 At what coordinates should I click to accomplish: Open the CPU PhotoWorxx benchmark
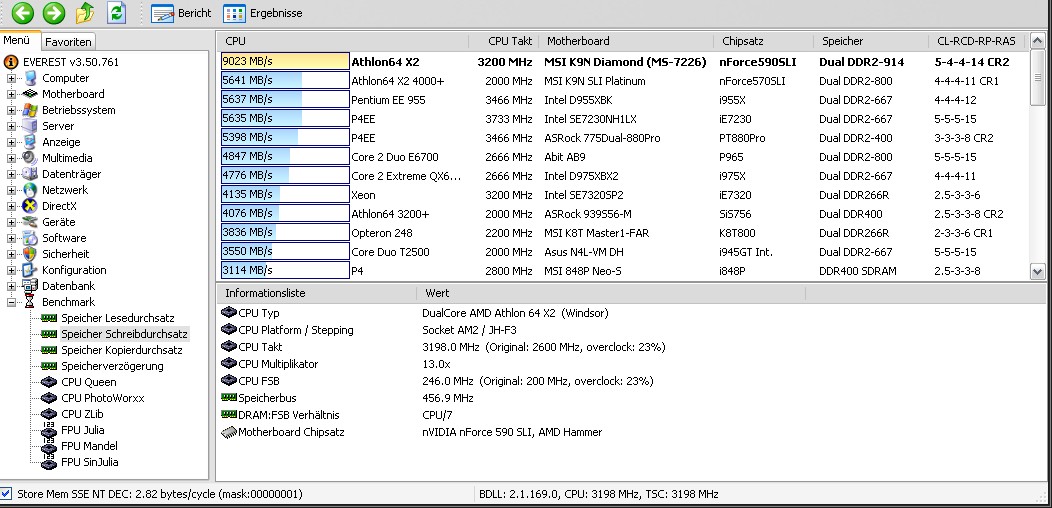pyautogui.click(x=102, y=399)
